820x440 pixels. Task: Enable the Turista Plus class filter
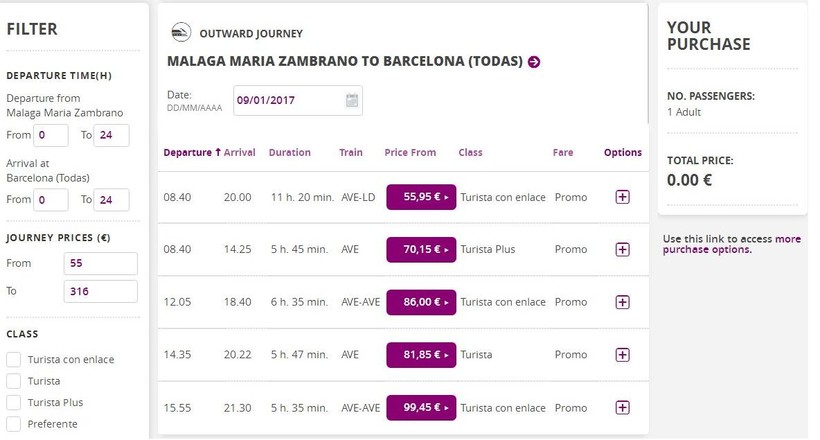coord(14,403)
